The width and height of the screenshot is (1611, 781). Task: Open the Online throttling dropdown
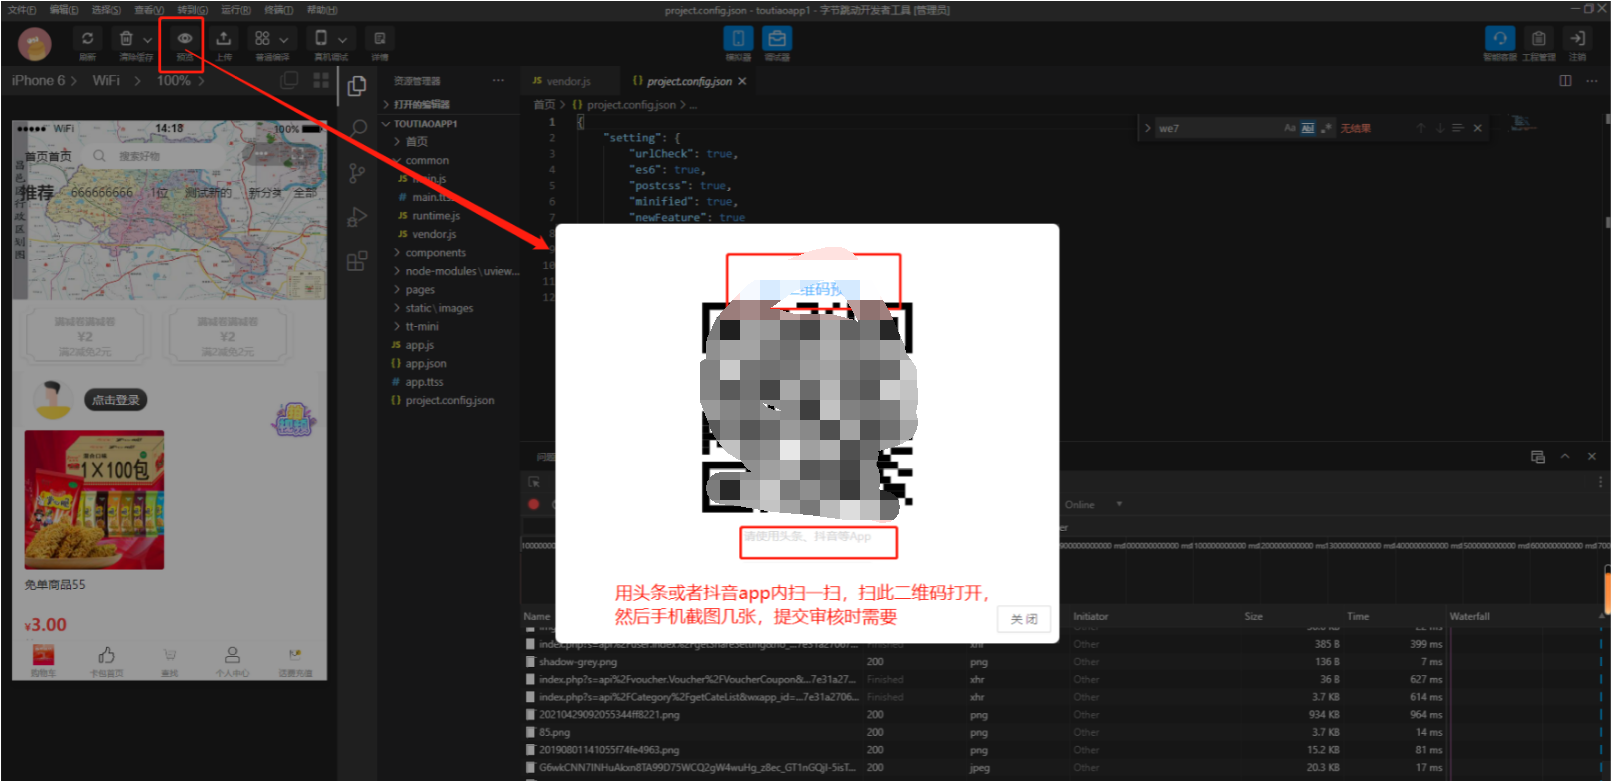[x=1094, y=505]
